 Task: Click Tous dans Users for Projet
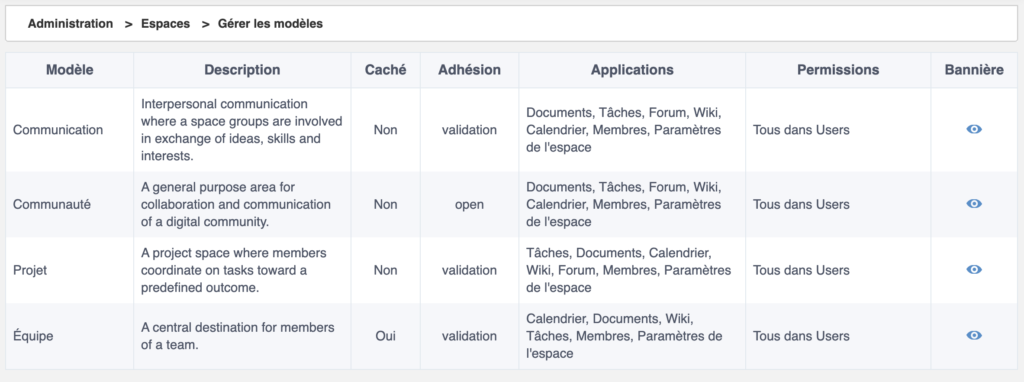click(x=801, y=270)
